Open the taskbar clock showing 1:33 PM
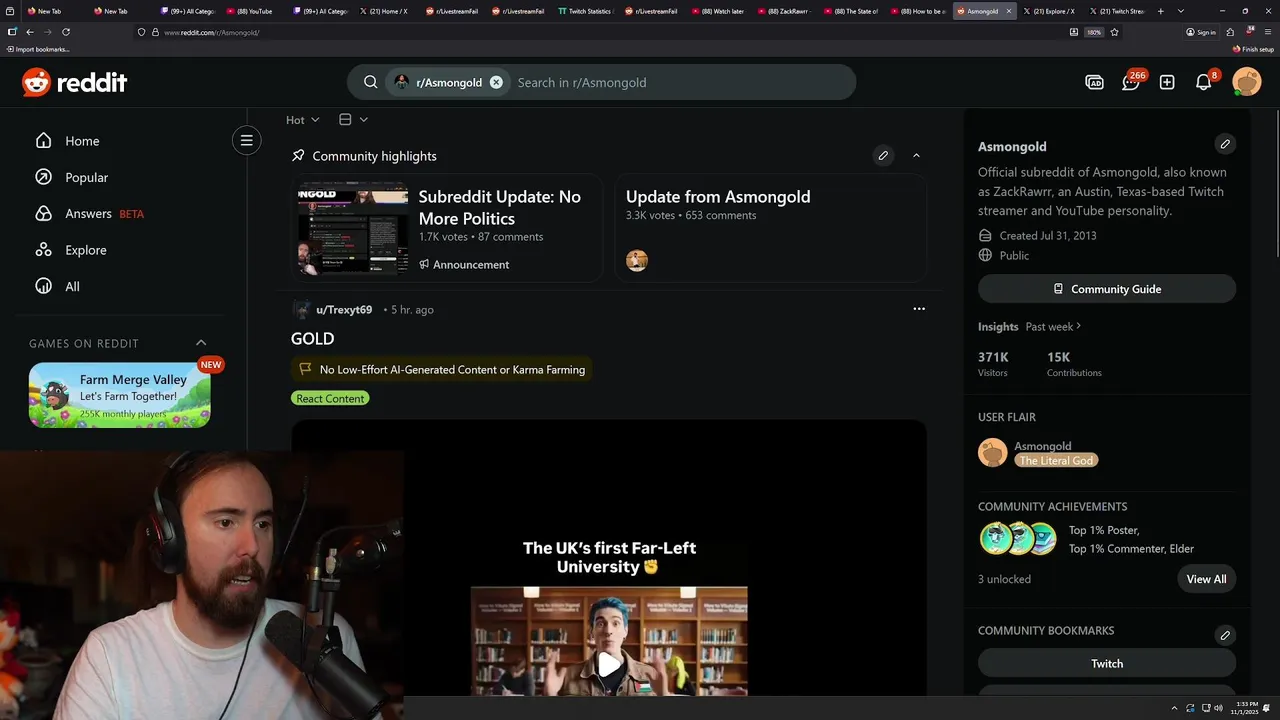Screen dimensions: 1280x720 (x=1245, y=708)
